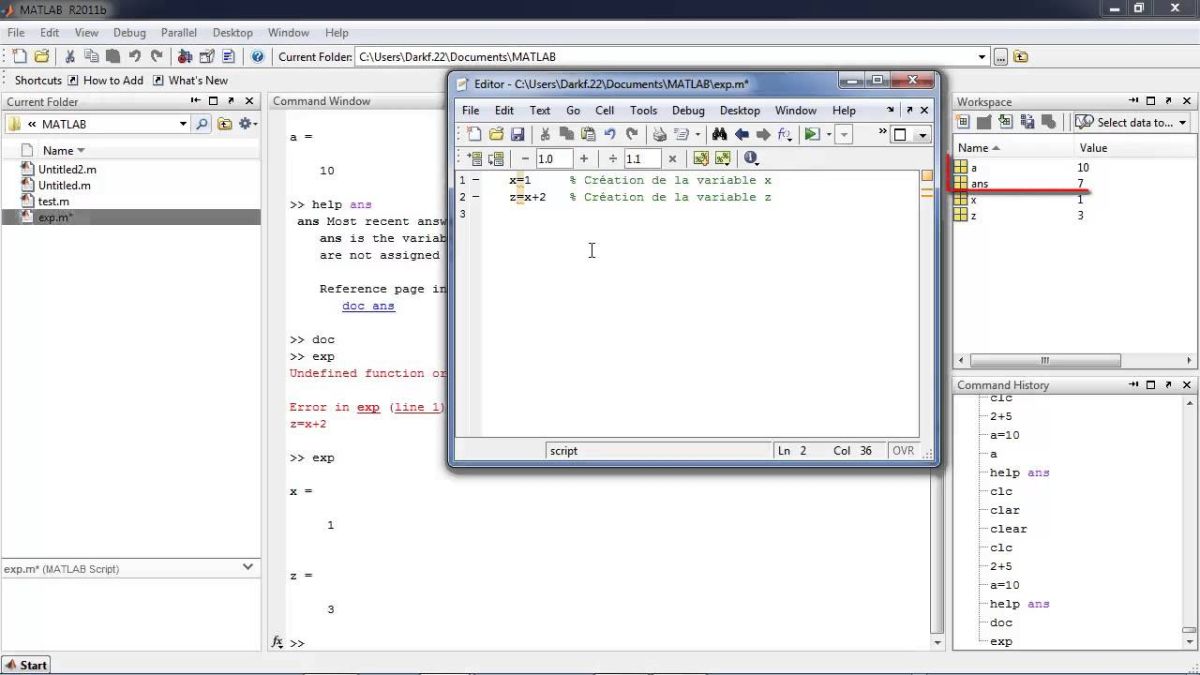Open the Run button dropdown arrow in the Editor

828,134
